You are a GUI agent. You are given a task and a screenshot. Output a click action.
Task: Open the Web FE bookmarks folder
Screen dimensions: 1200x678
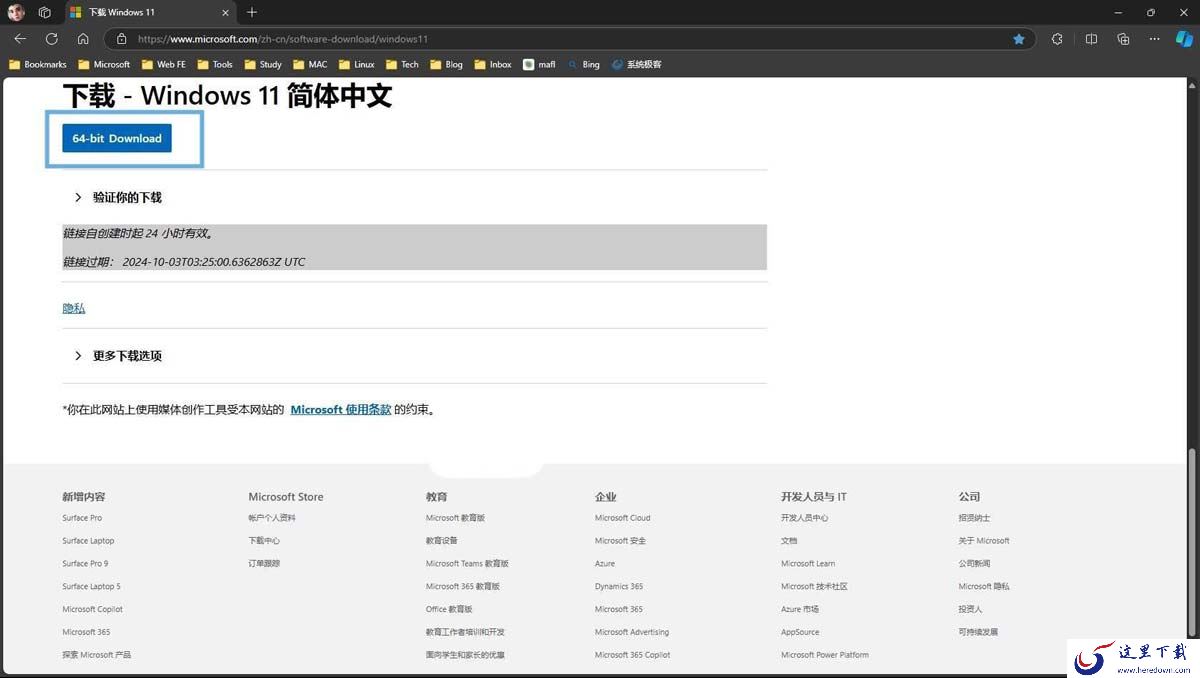pos(163,64)
